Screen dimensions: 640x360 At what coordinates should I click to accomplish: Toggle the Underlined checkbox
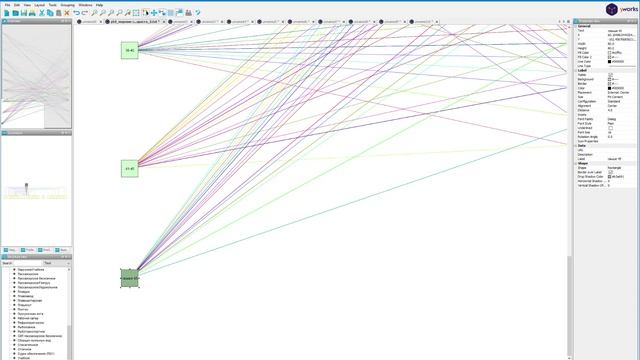tap(610, 128)
